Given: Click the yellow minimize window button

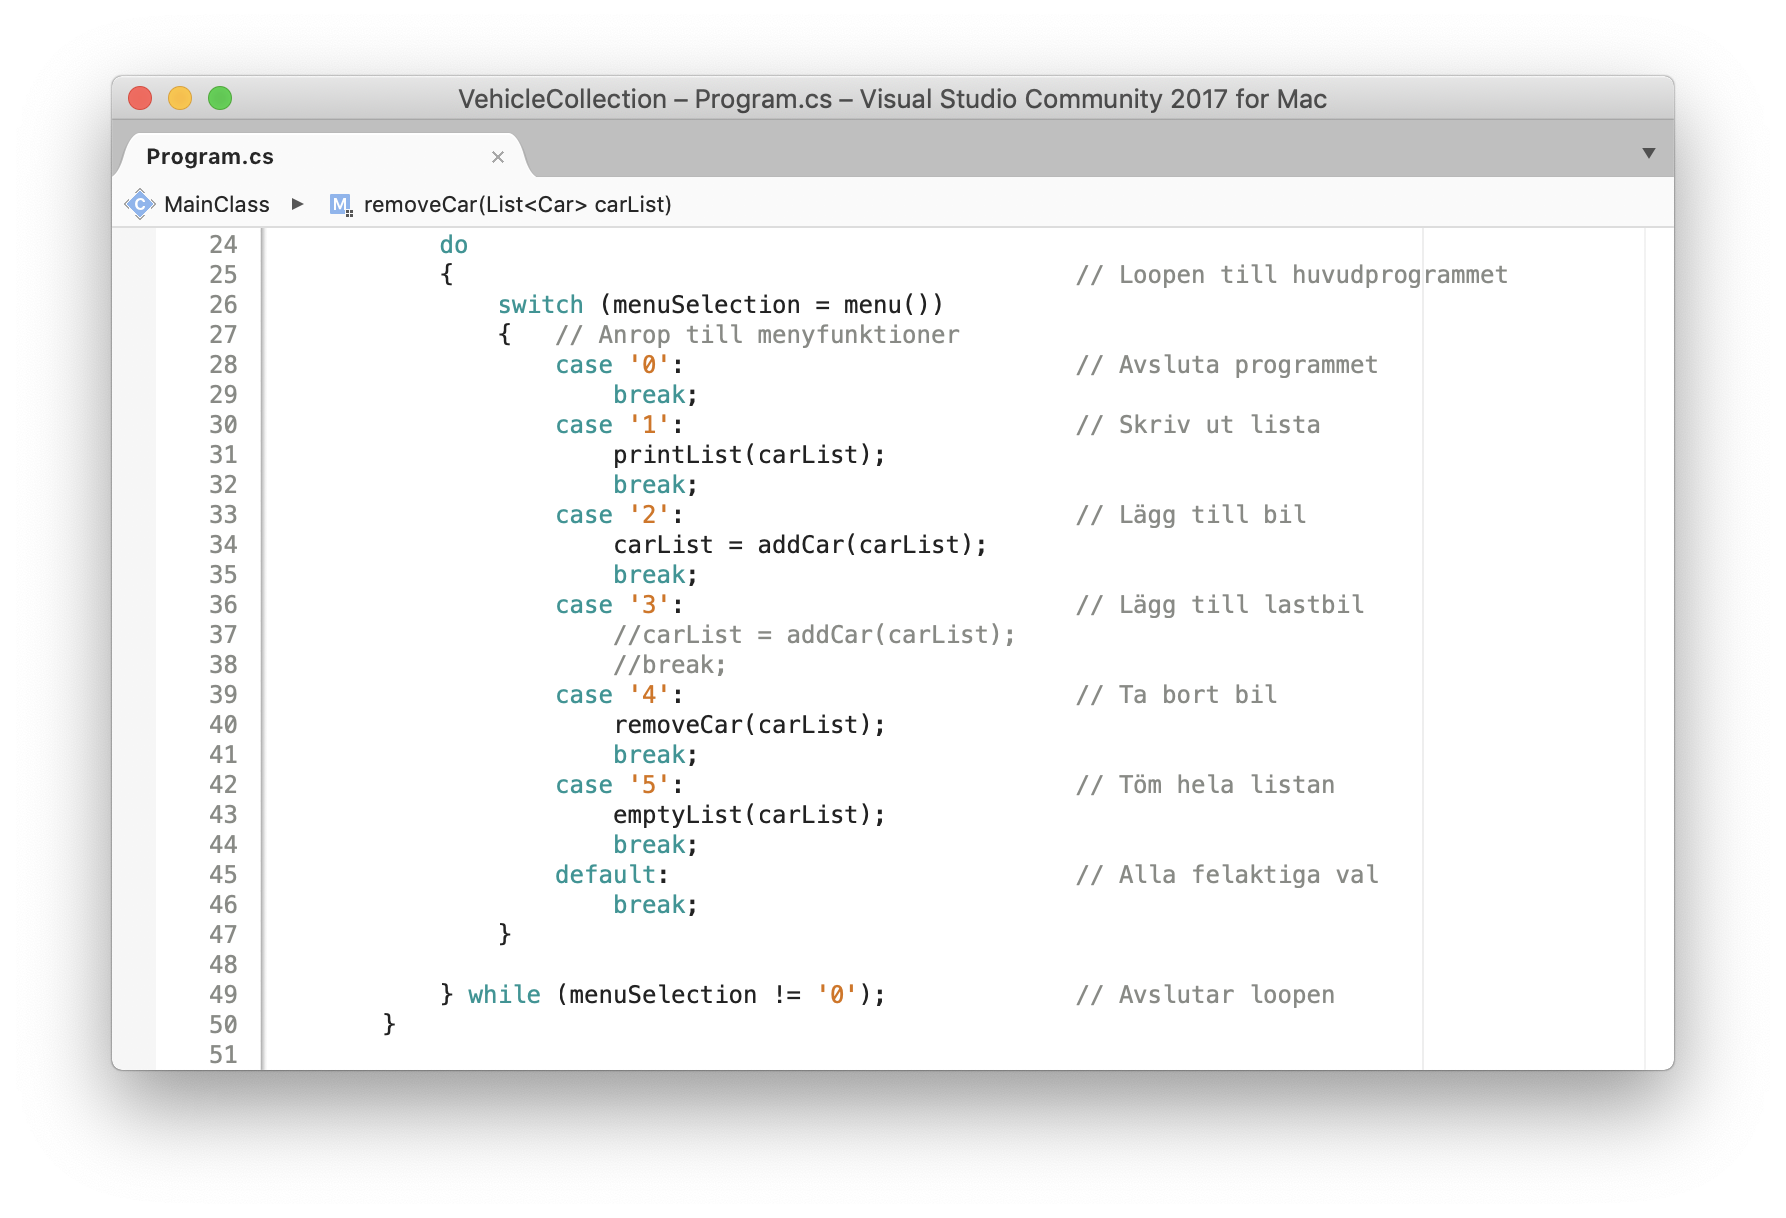Looking at the screenshot, I should tap(180, 98).
